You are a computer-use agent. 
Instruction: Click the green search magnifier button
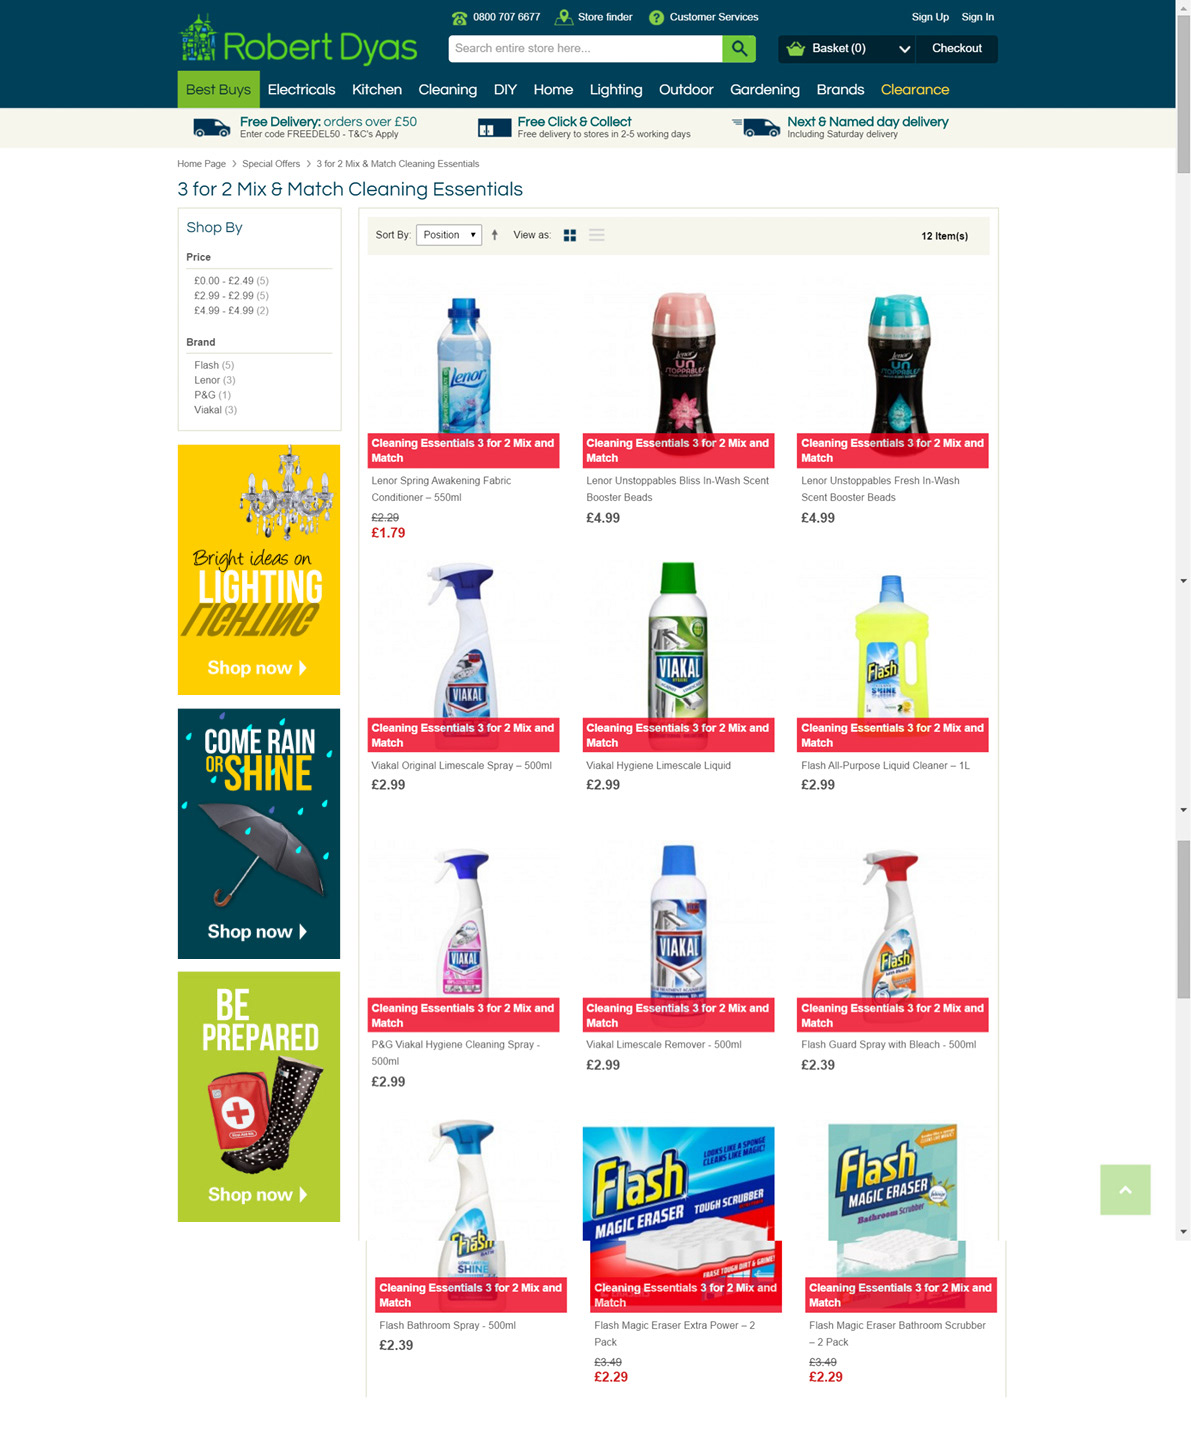point(739,48)
